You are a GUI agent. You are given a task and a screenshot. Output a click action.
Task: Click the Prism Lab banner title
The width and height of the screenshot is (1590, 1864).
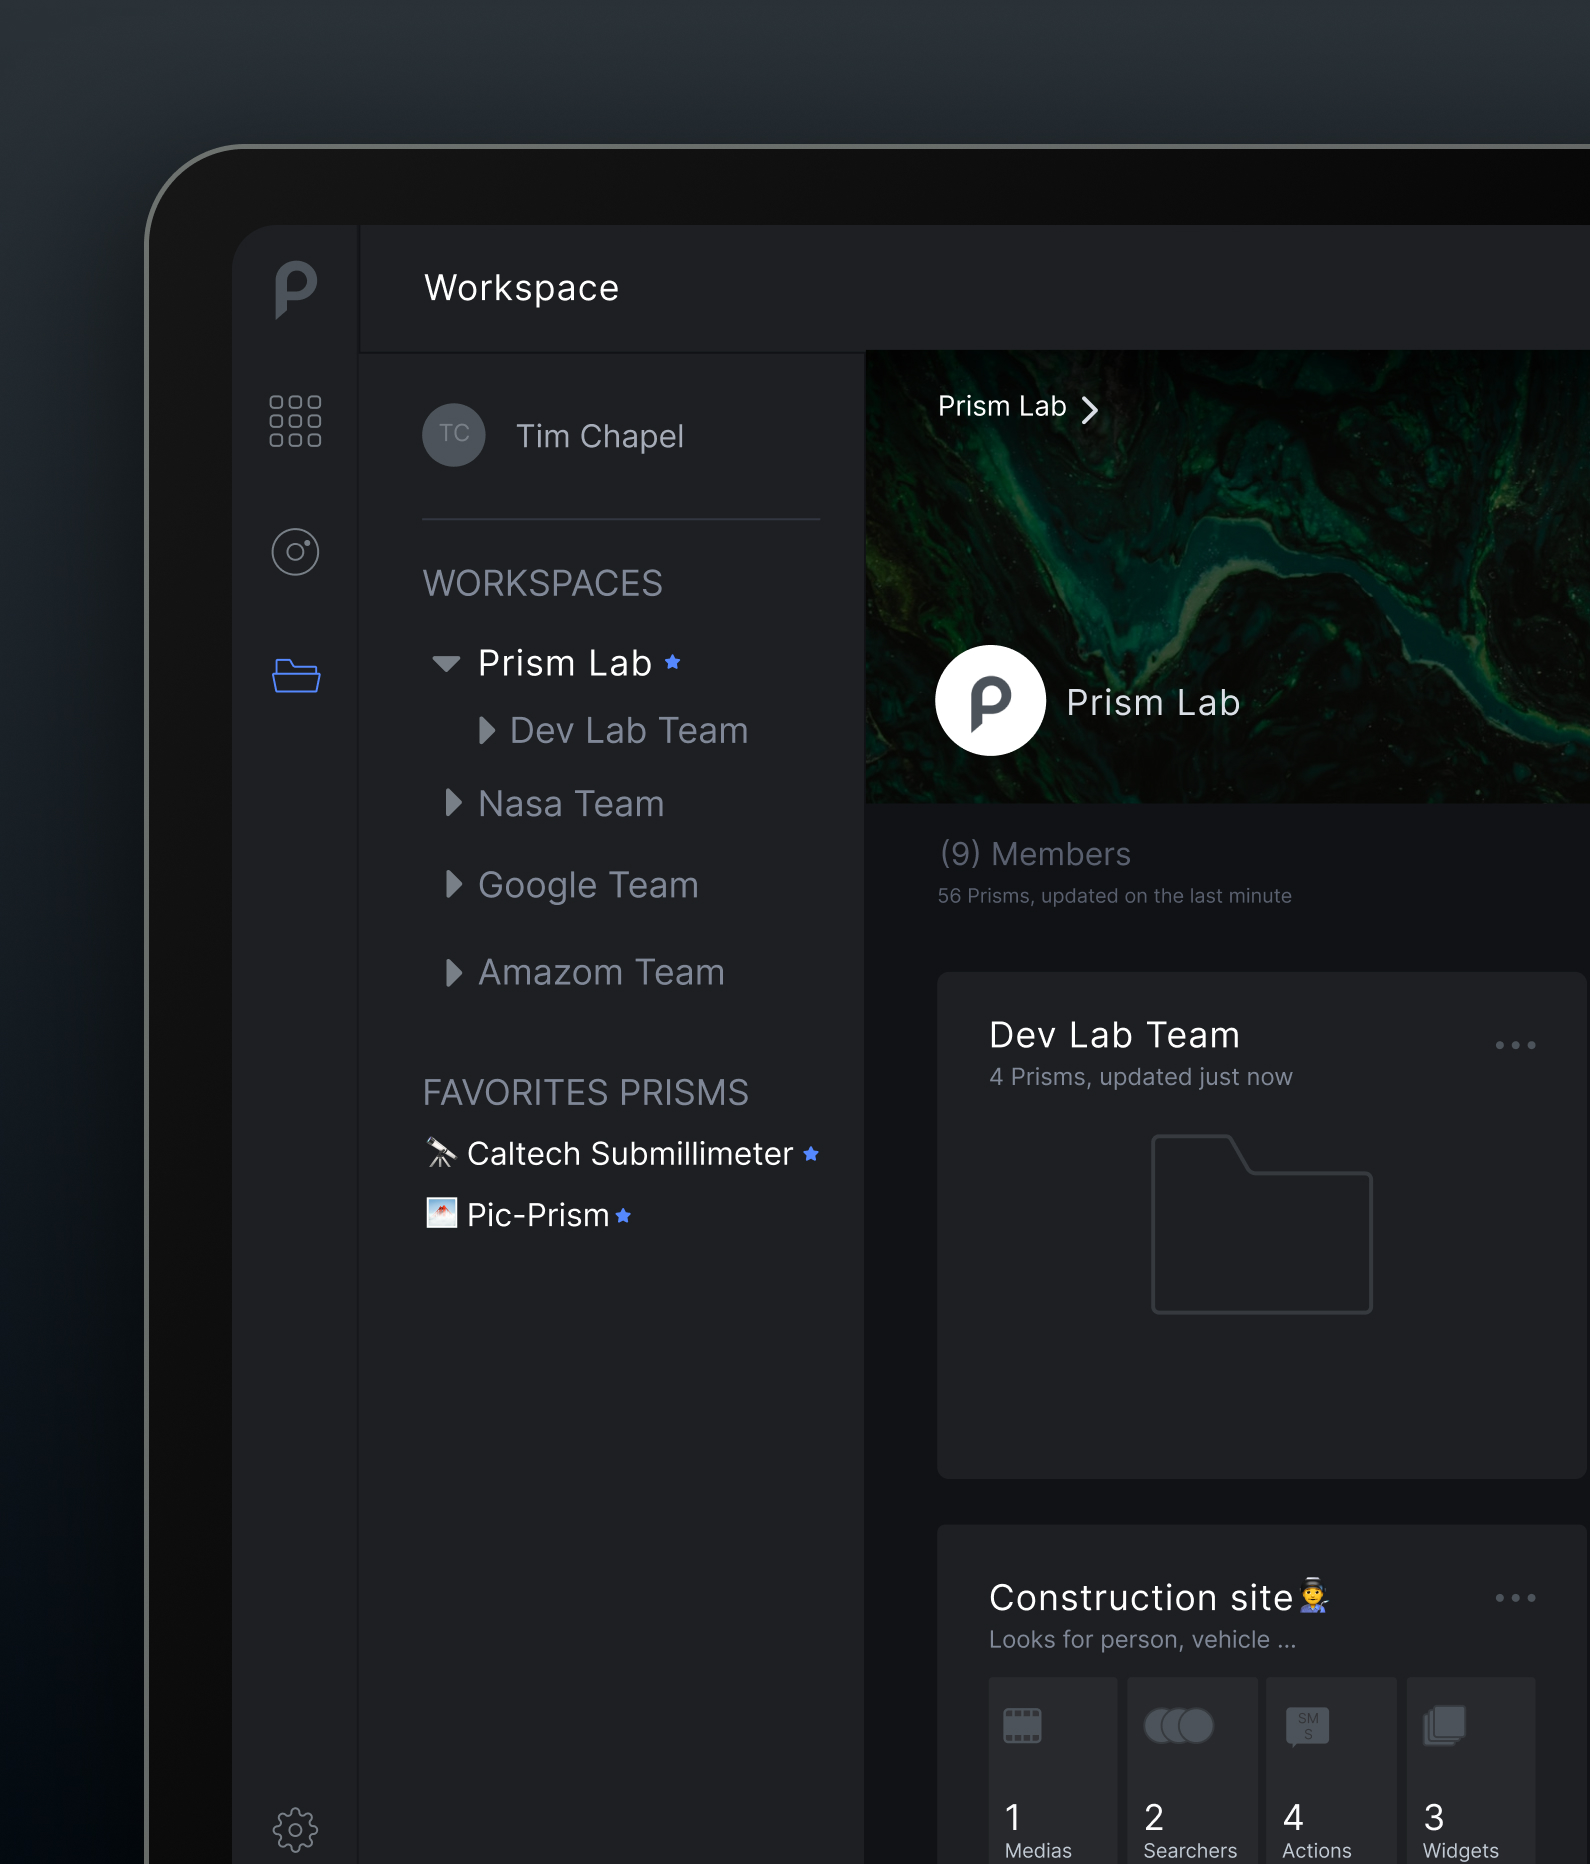pos(1153,702)
